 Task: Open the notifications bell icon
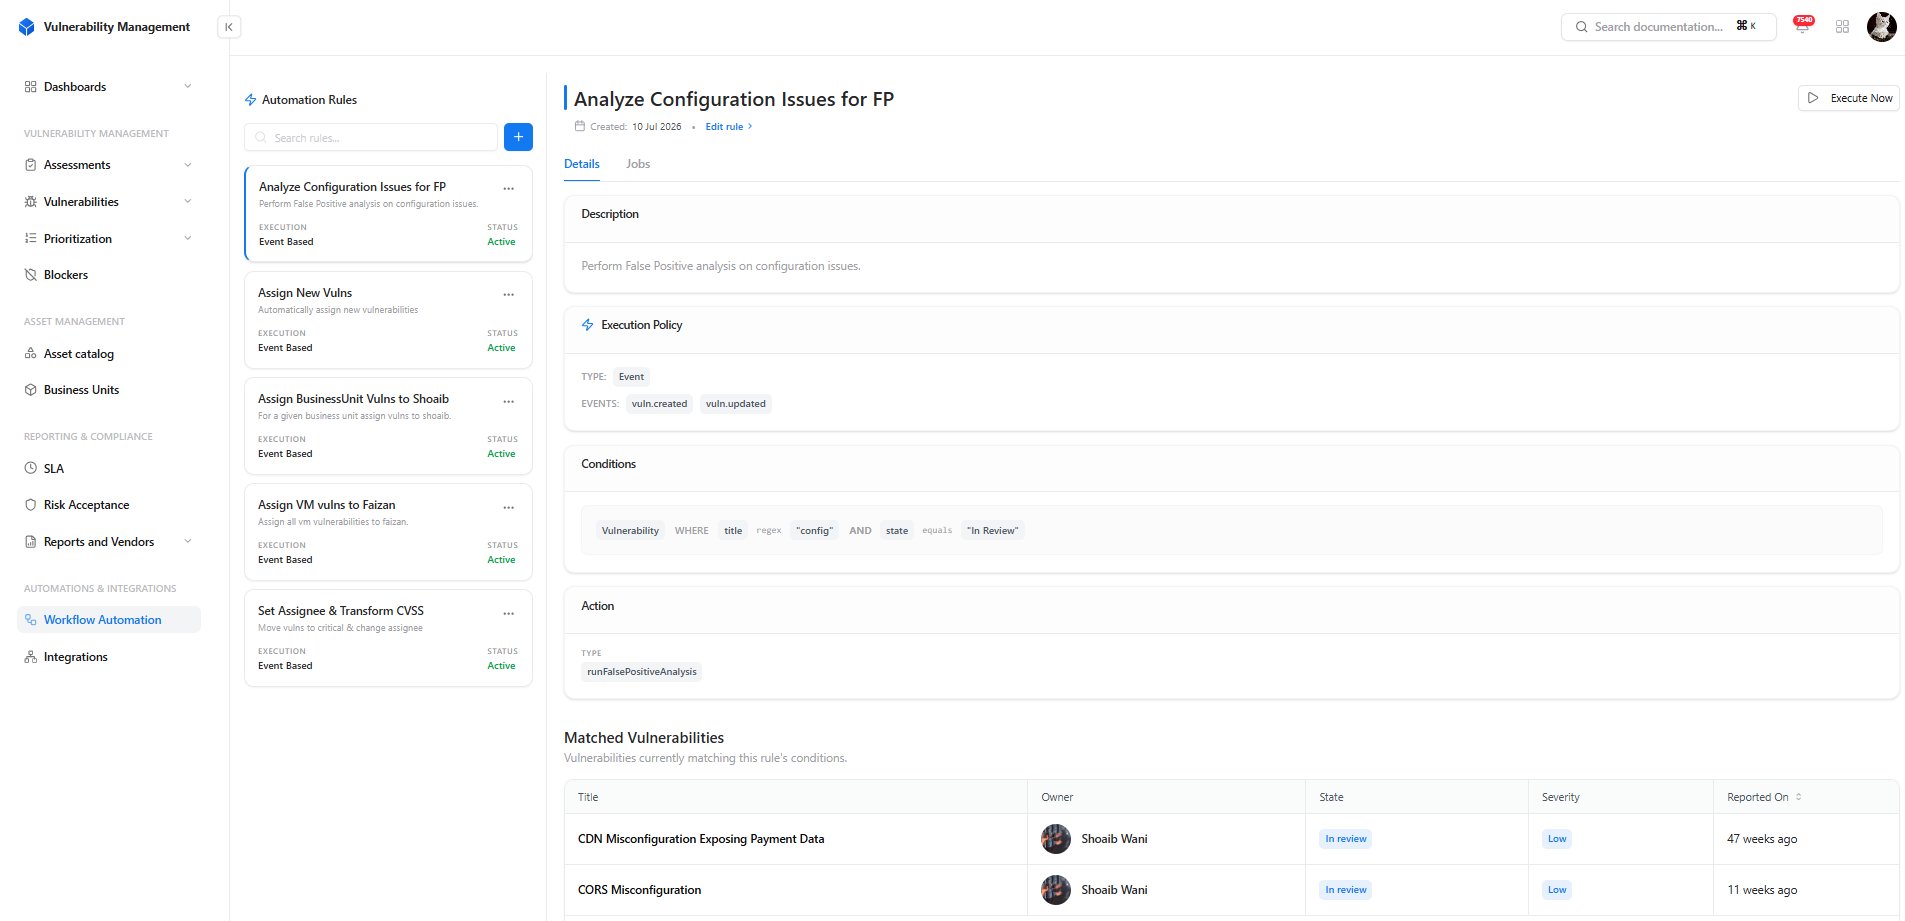[1802, 27]
